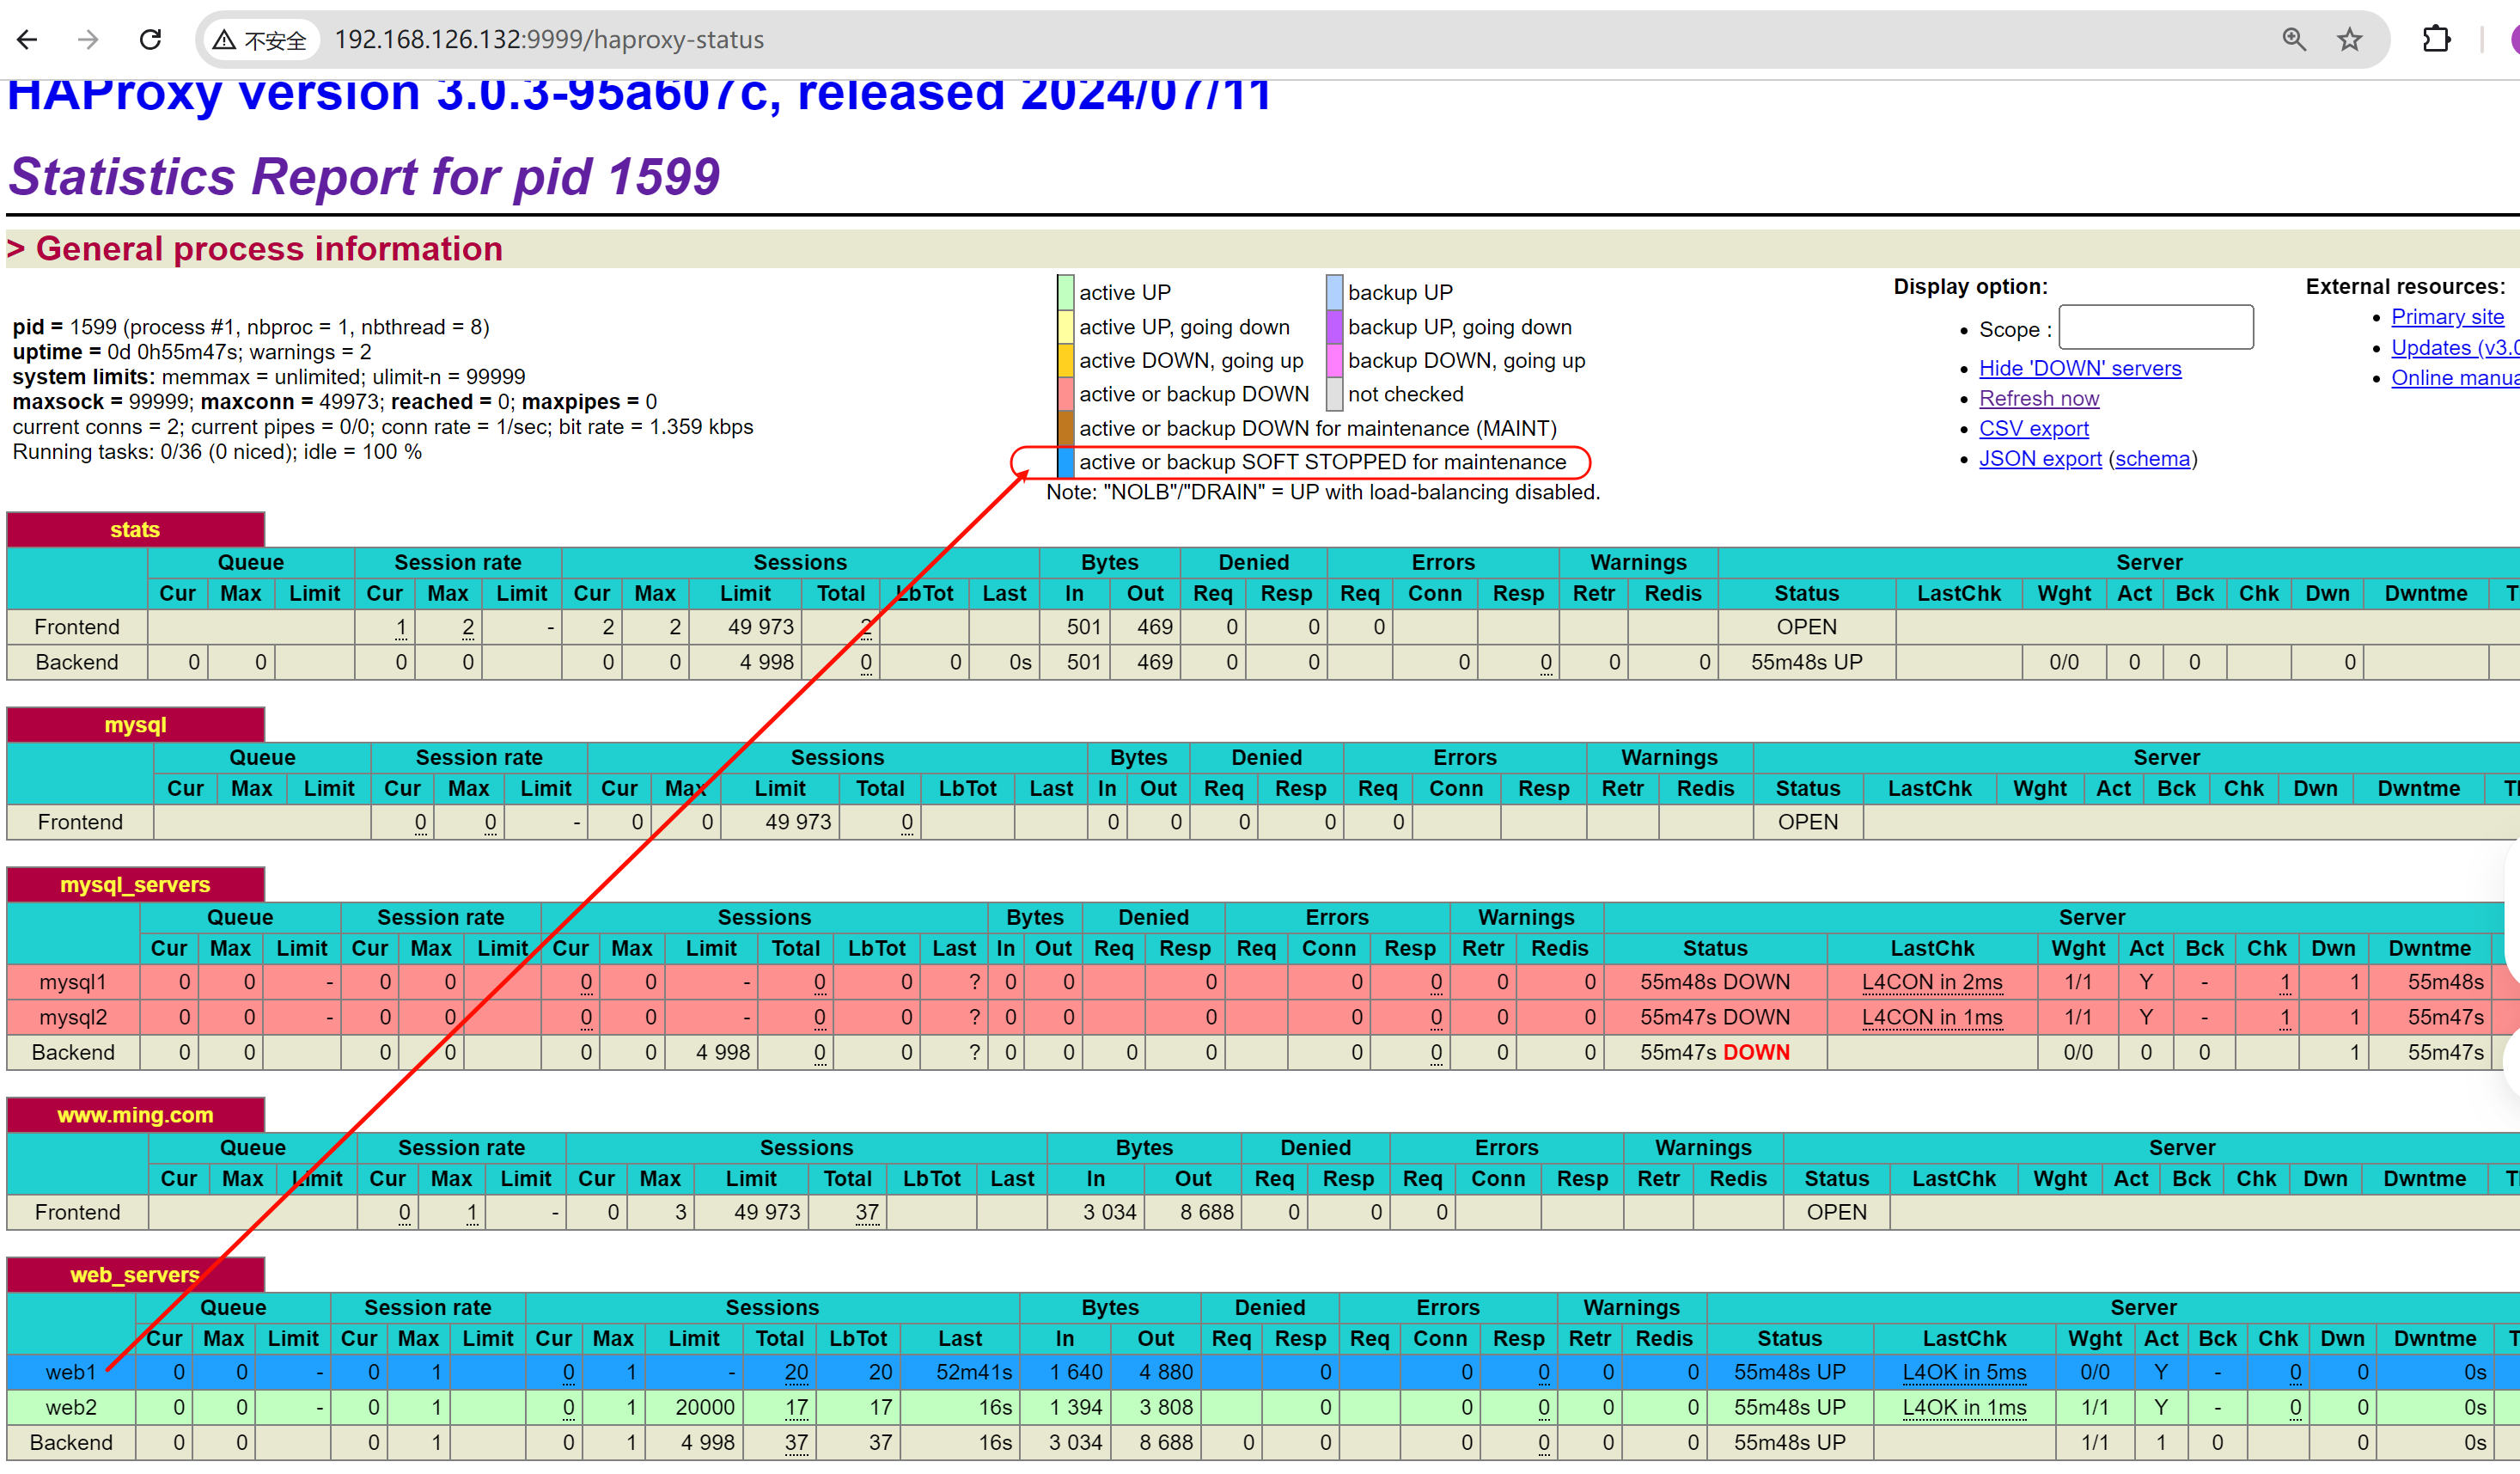2520x1474 pixels.
Task: Click Hide 'DOWN' servers link
Action: coord(2079,368)
